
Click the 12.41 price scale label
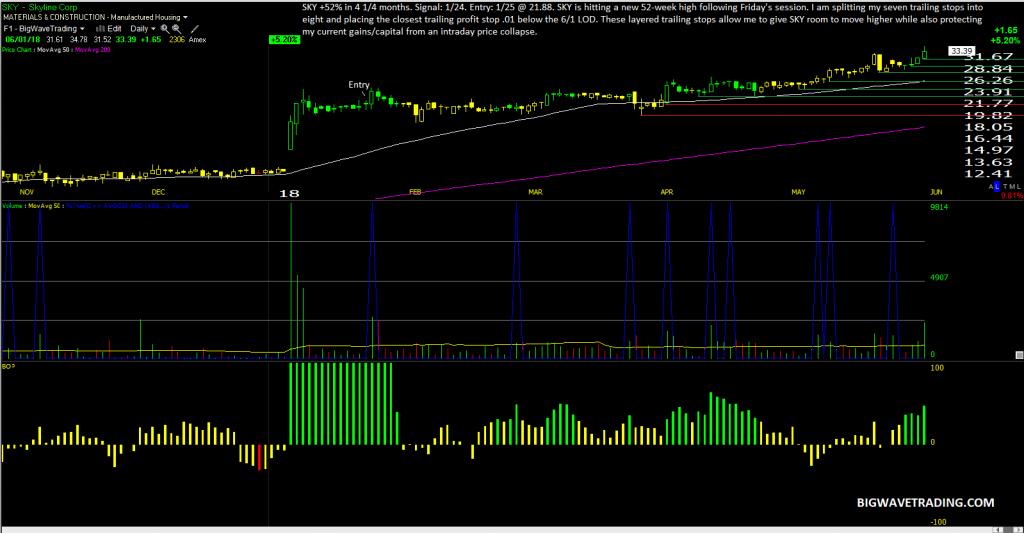coord(988,174)
